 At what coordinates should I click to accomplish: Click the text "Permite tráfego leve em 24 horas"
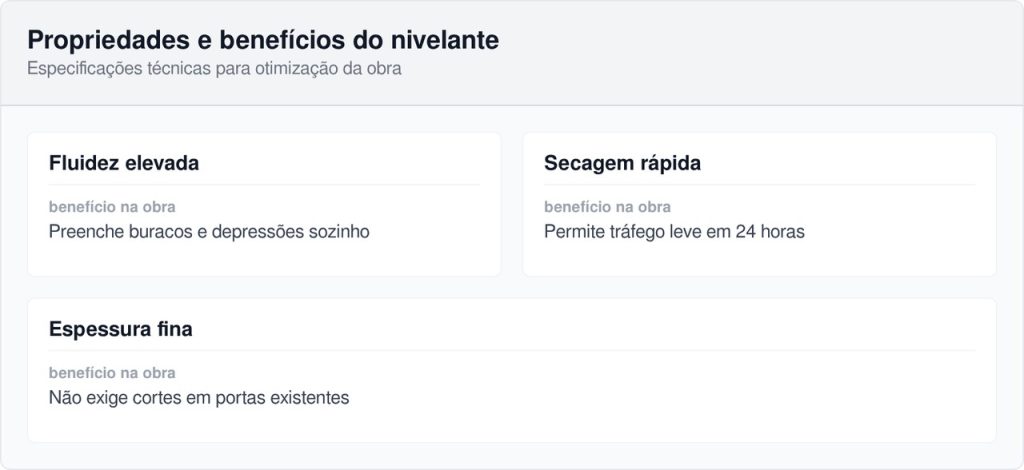coord(674,232)
